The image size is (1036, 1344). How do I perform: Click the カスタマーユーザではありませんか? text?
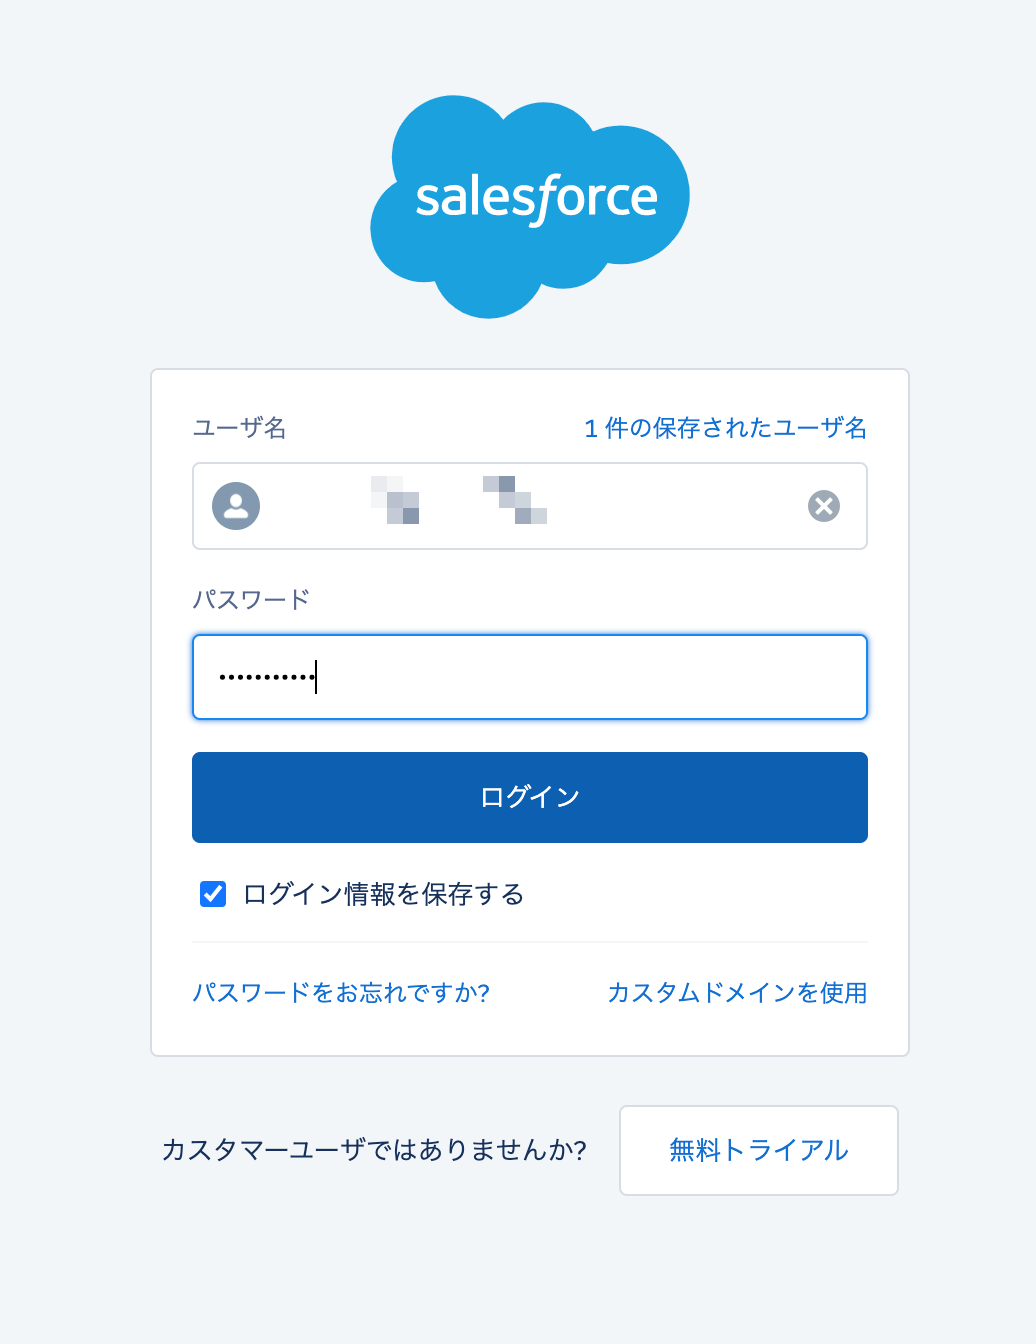(x=374, y=1150)
